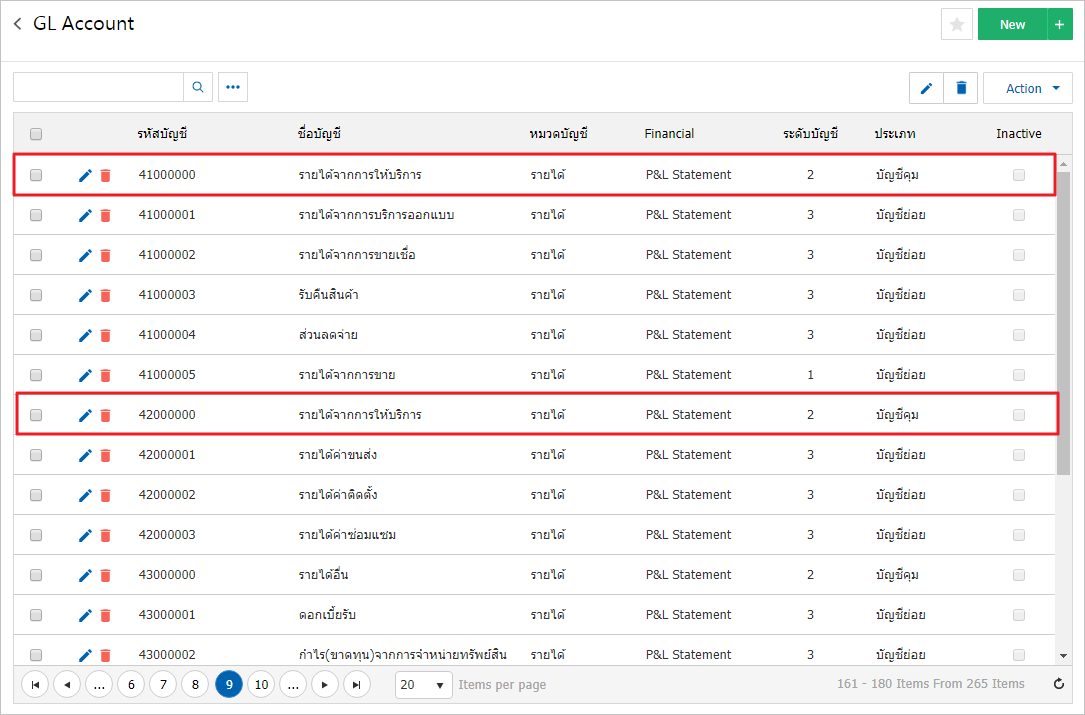Go back using the GL Account arrow

[x=17, y=24]
